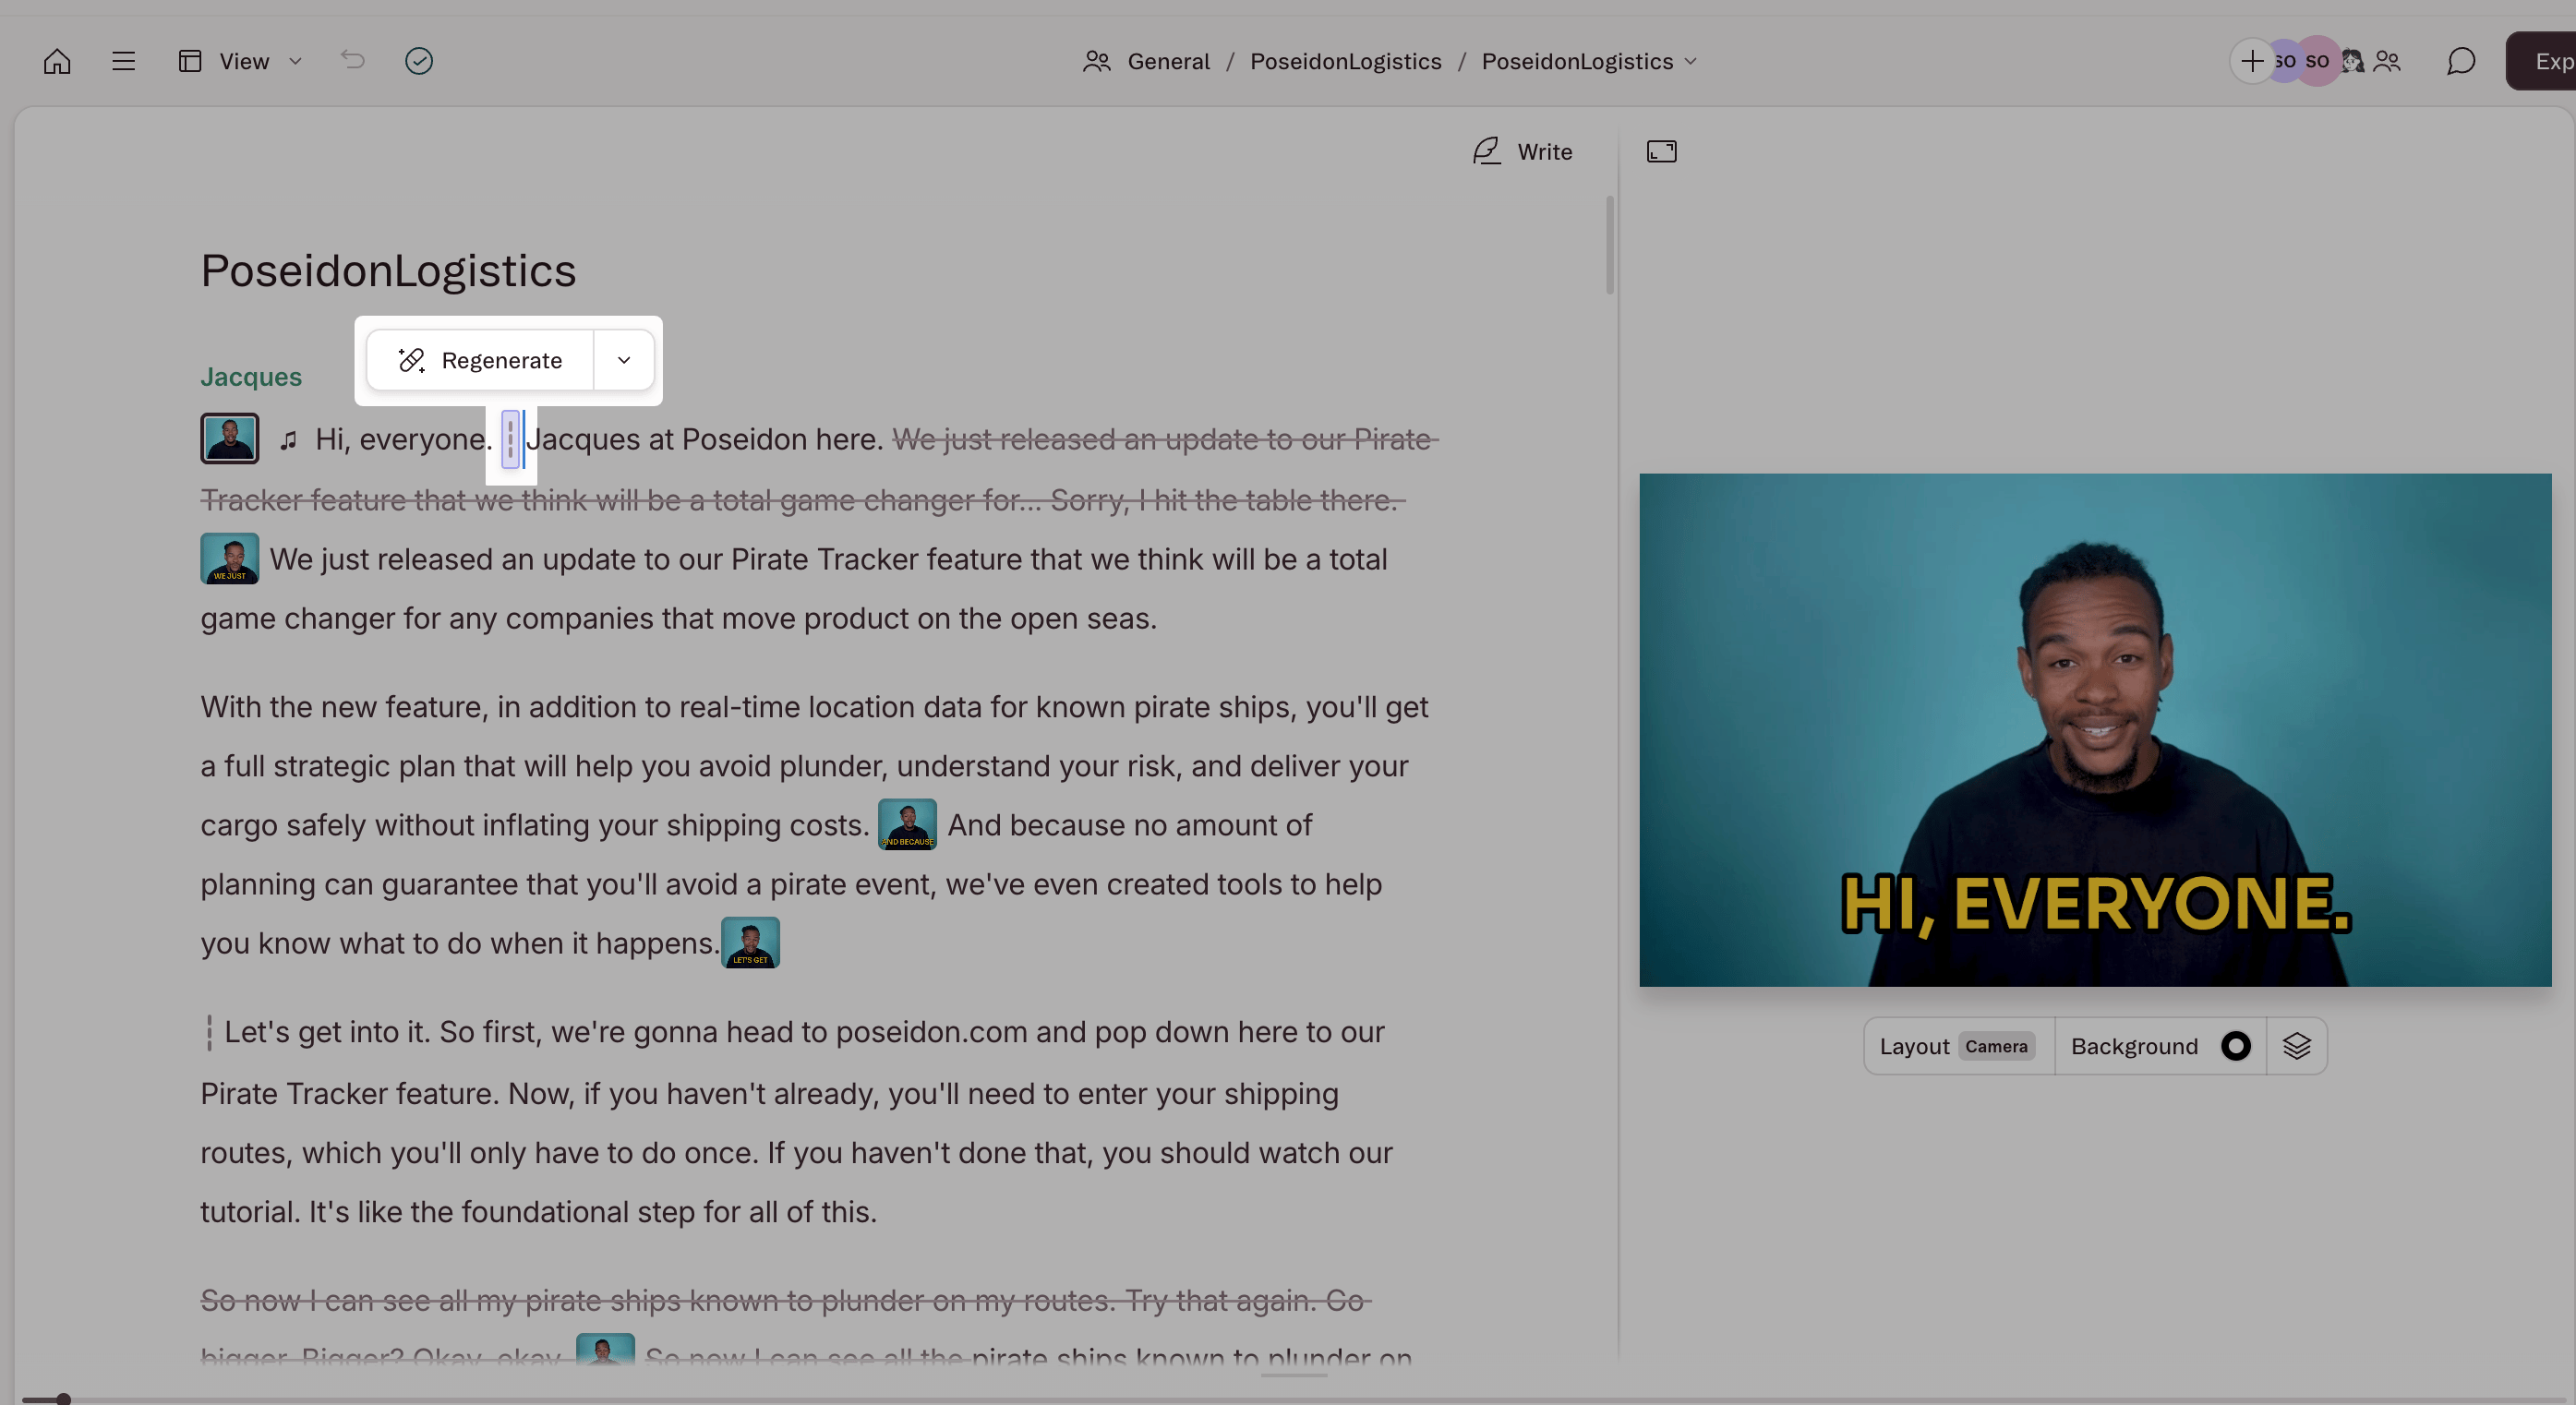Open the Layout Camera selector
Image resolution: width=2576 pixels, height=1405 pixels.
pos(1957,1046)
